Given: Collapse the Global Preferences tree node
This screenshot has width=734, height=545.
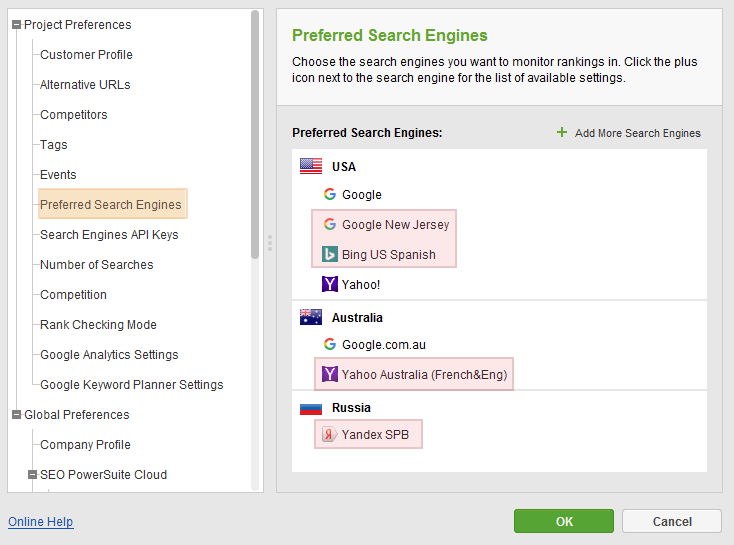Looking at the screenshot, I should (x=16, y=414).
